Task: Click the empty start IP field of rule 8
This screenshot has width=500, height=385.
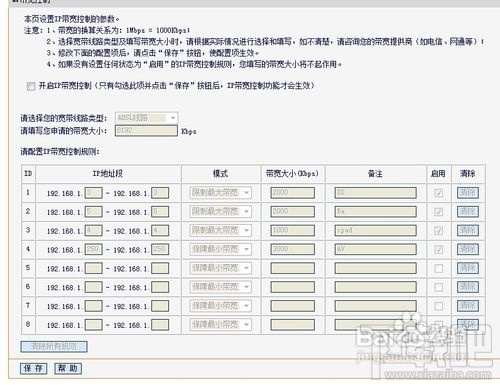Action: (x=94, y=325)
